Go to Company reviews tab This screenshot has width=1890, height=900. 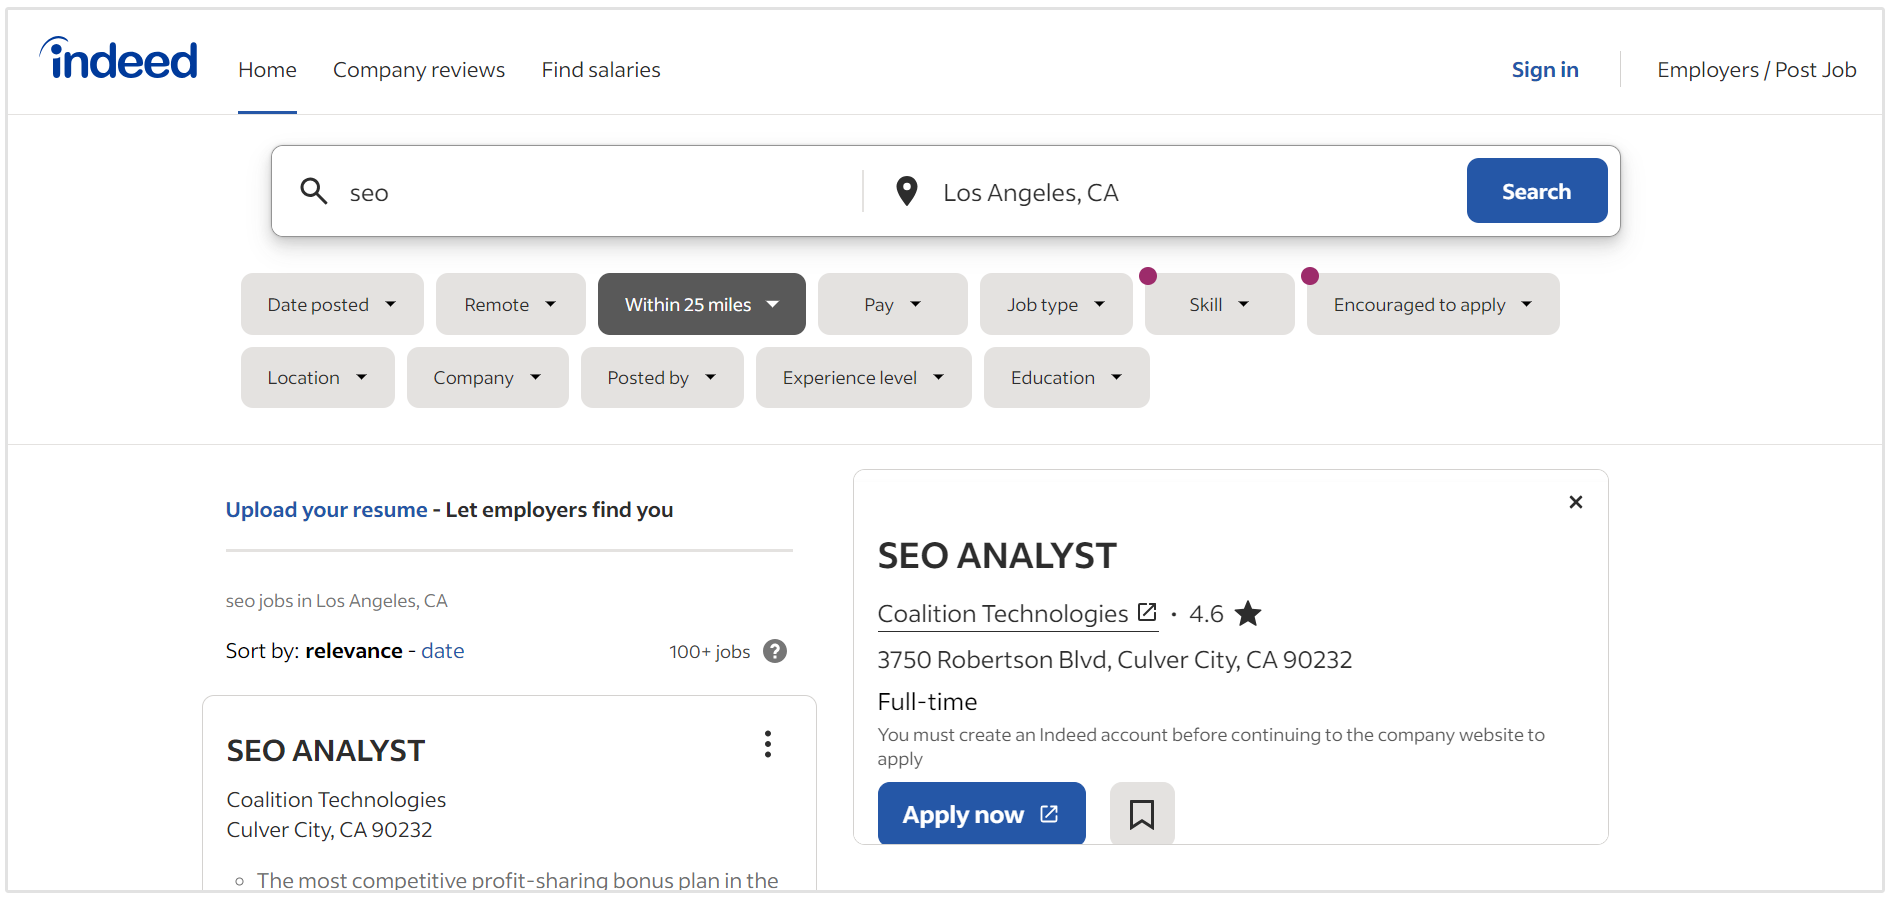click(x=418, y=70)
